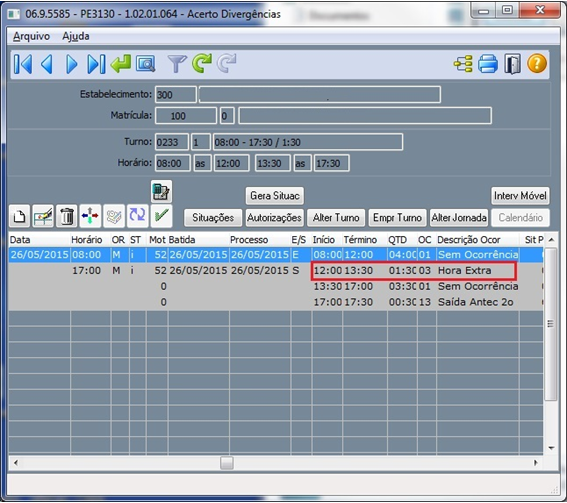Click the Data column header
The image size is (567, 503).
point(39,240)
